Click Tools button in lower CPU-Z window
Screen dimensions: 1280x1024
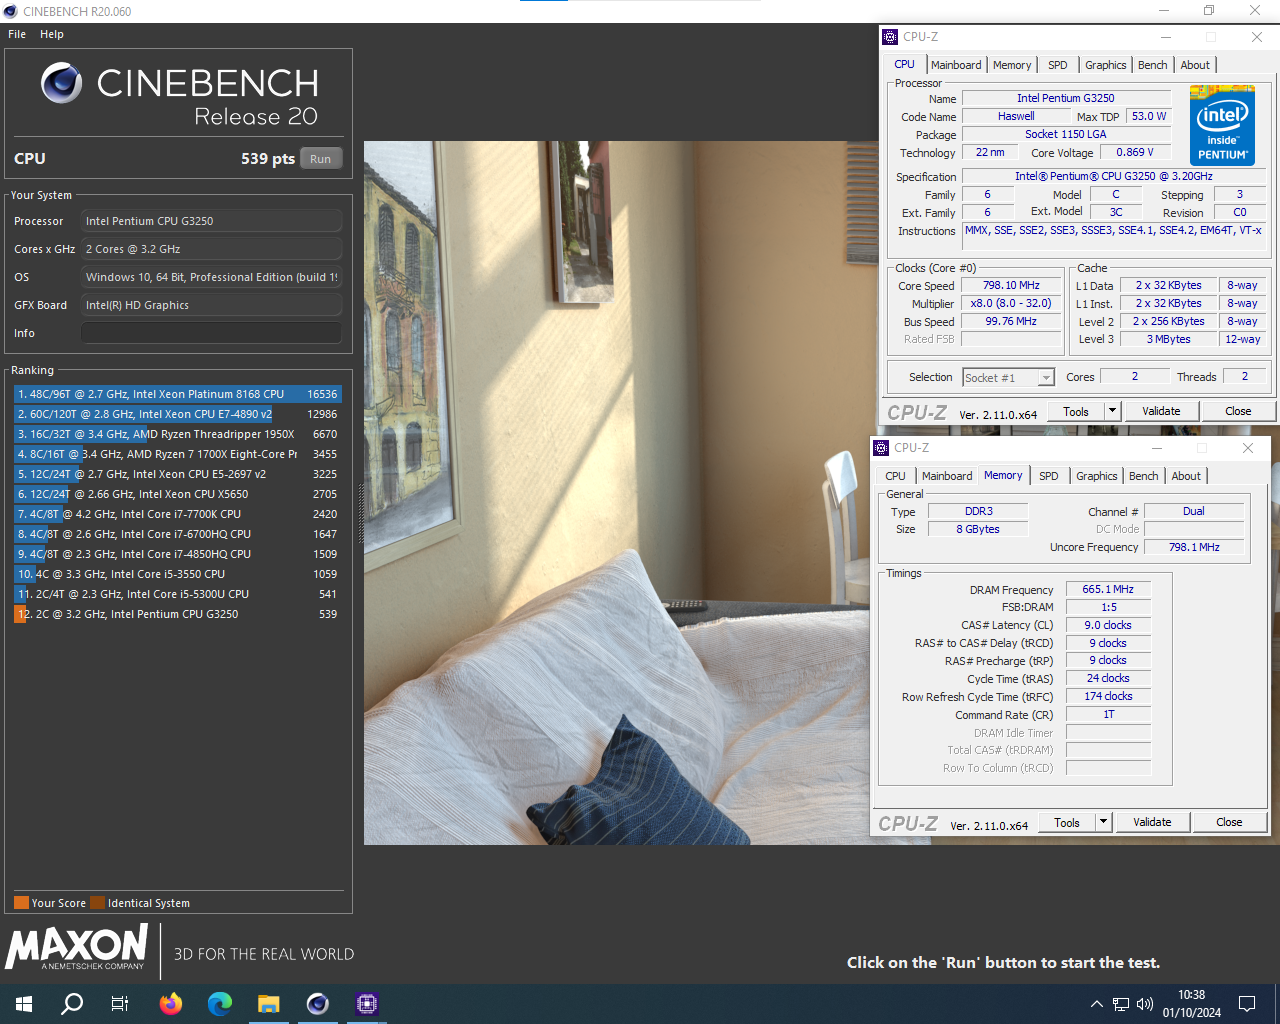pos(1067,822)
